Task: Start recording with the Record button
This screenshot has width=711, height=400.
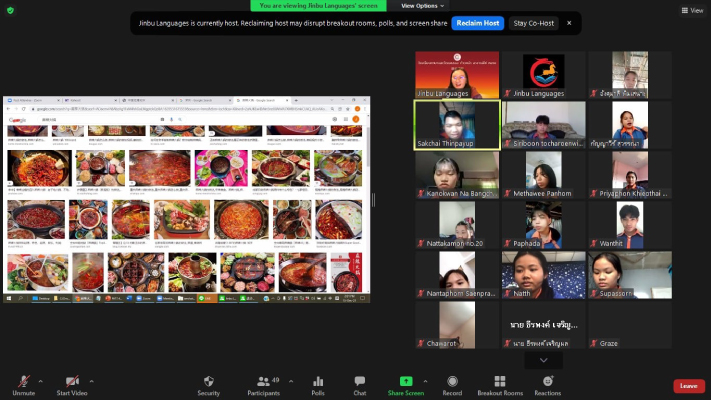Action: [x=452, y=384]
